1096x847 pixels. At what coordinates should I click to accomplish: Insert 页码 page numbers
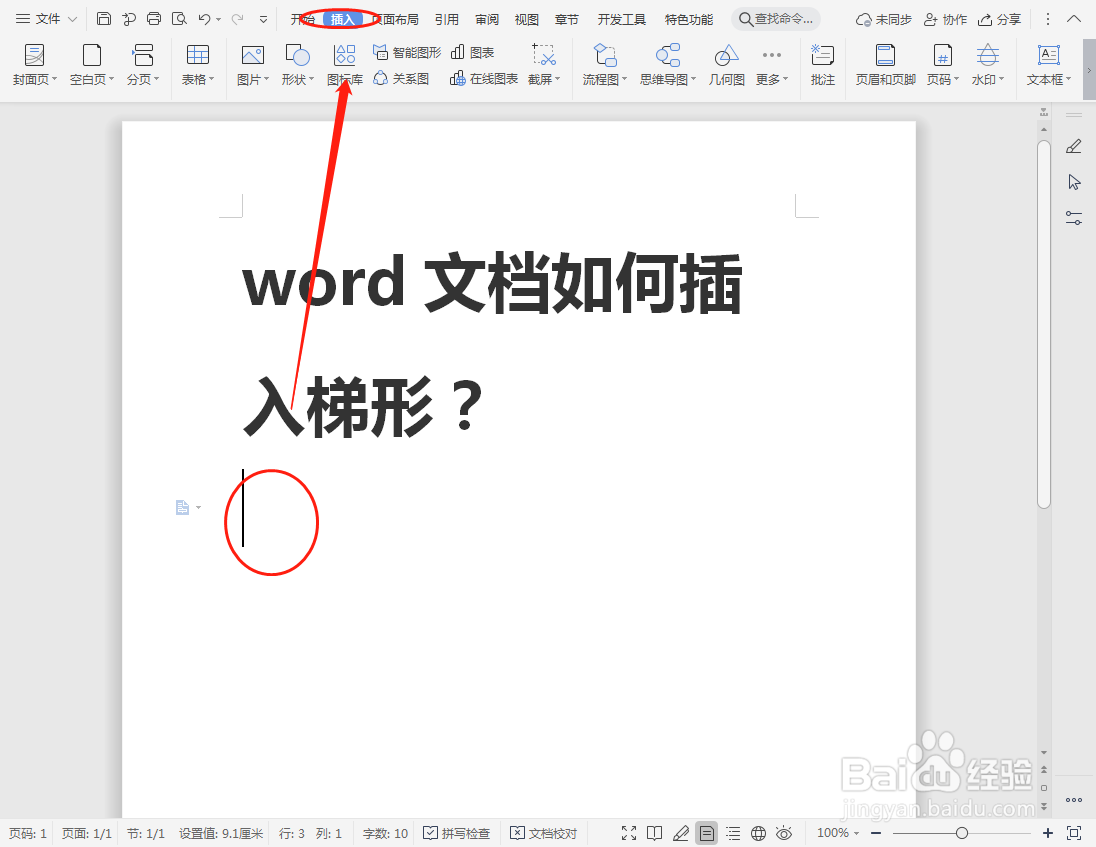click(x=943, y=64)
